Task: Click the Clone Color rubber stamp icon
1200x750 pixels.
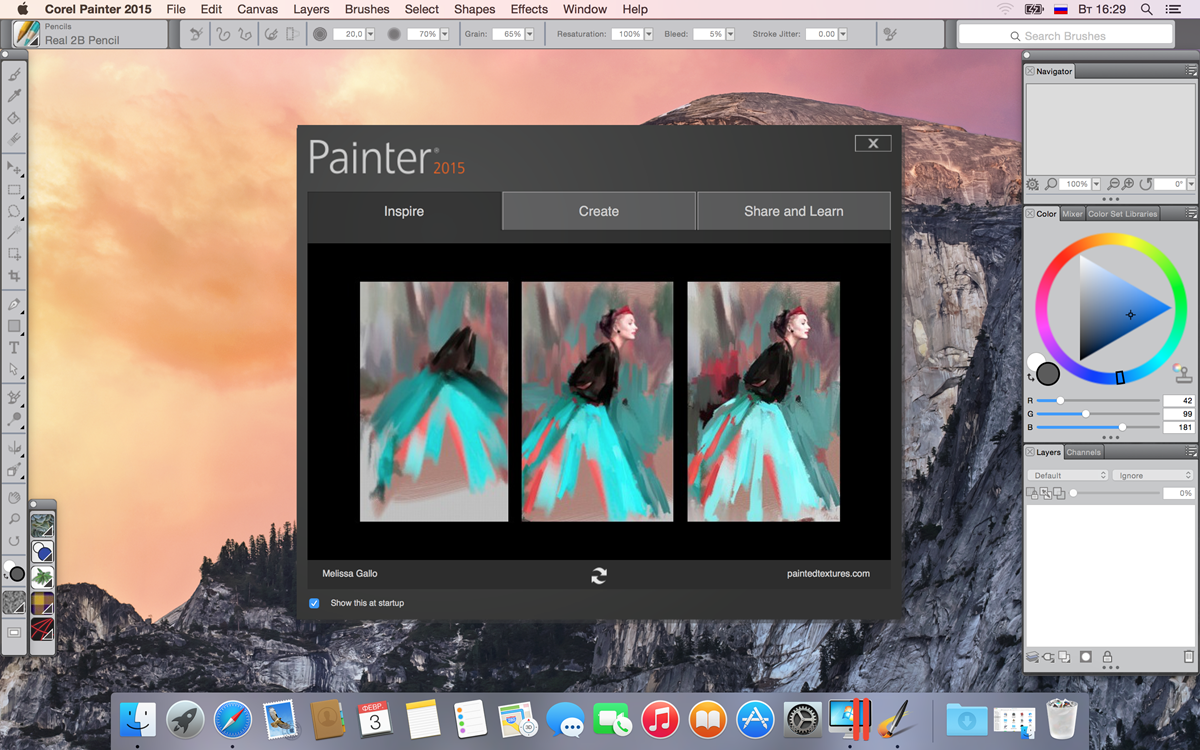Action: coord(1183,375)
